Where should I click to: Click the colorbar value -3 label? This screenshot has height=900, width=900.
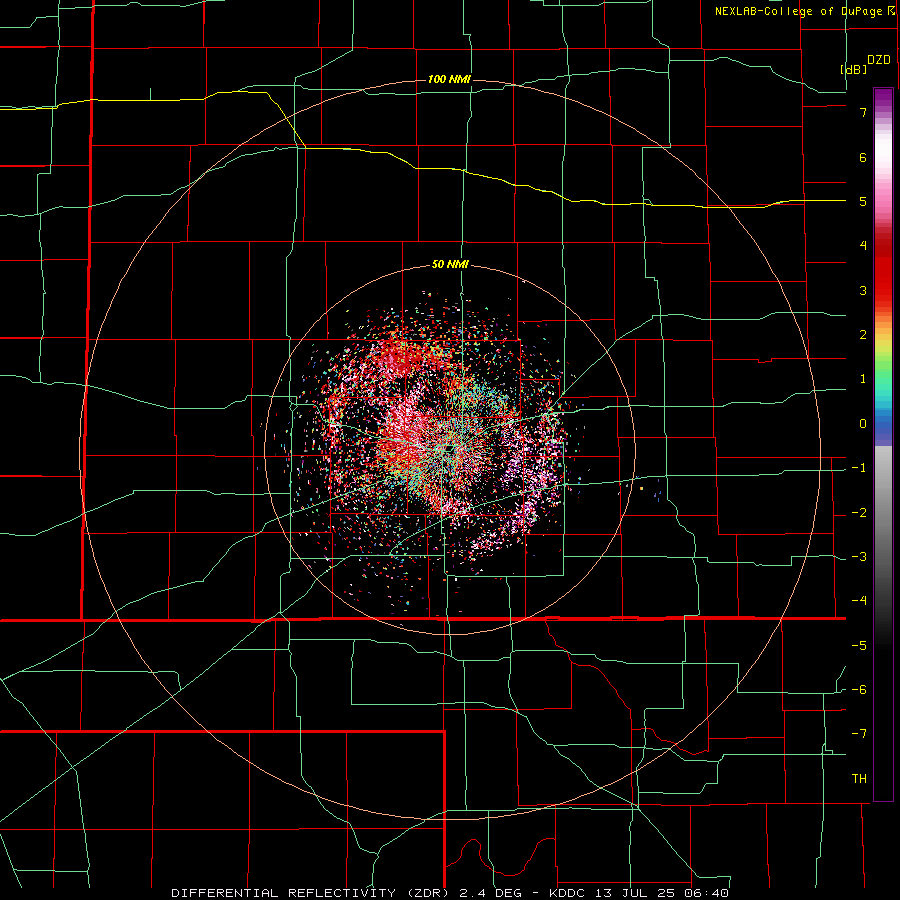point(859,557)
